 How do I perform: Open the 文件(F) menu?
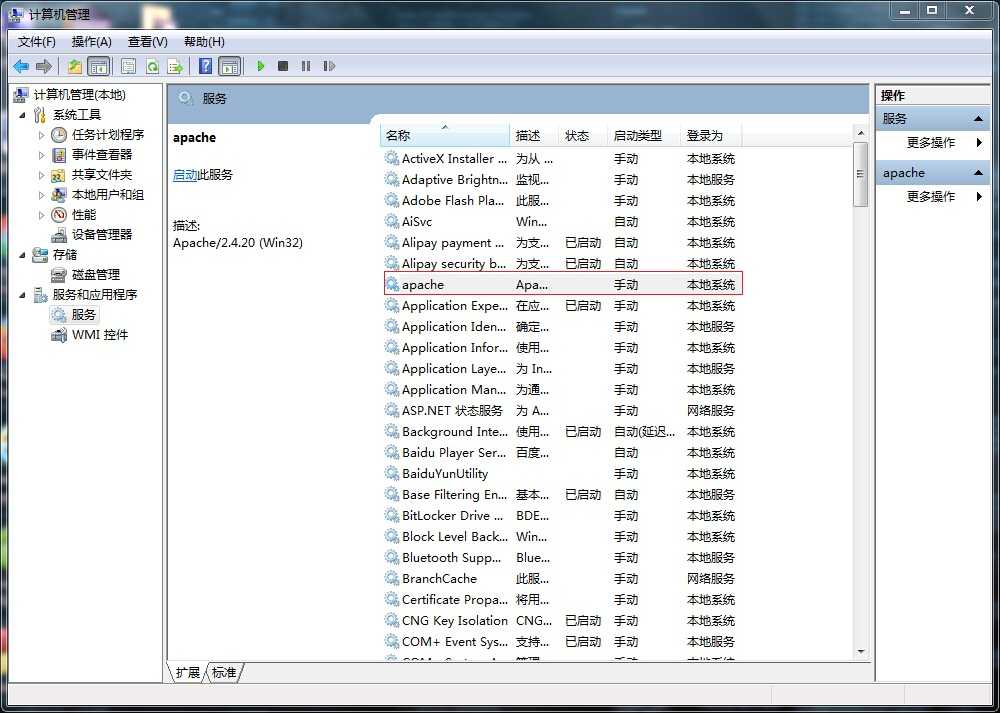click(36, 41)
